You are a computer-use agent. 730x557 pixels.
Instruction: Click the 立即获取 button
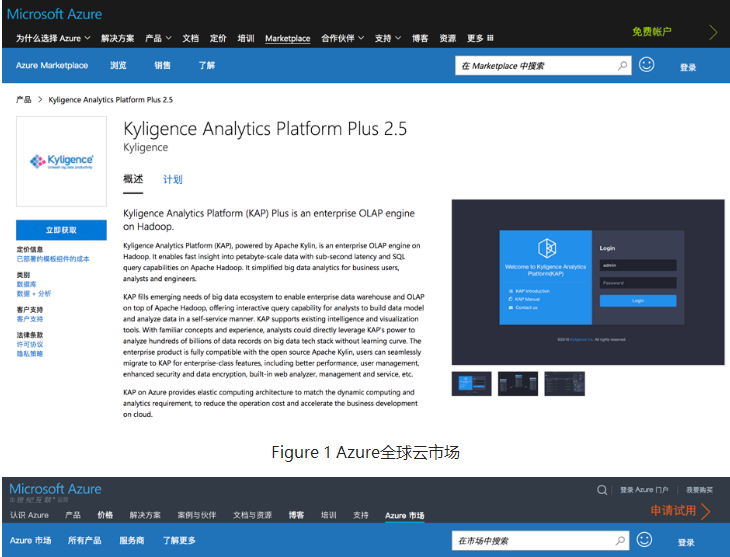coord(61,230)
